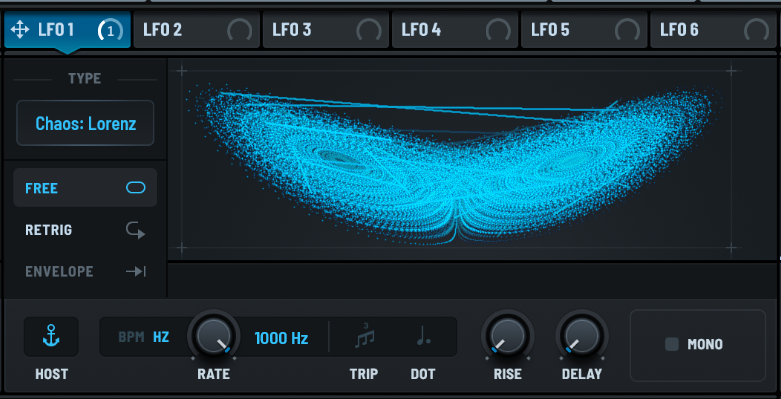Enable triplet (TRIP) note timing
The image size is (781, 399).
tap(364, 336)
